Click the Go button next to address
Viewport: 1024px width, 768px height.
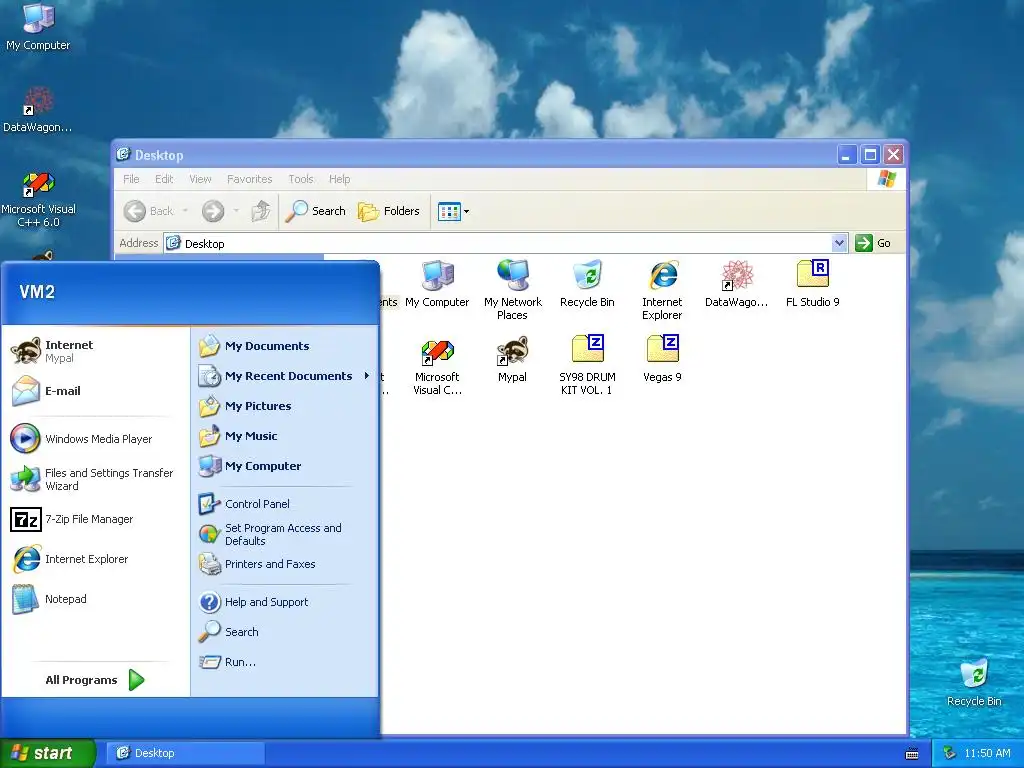873,243
